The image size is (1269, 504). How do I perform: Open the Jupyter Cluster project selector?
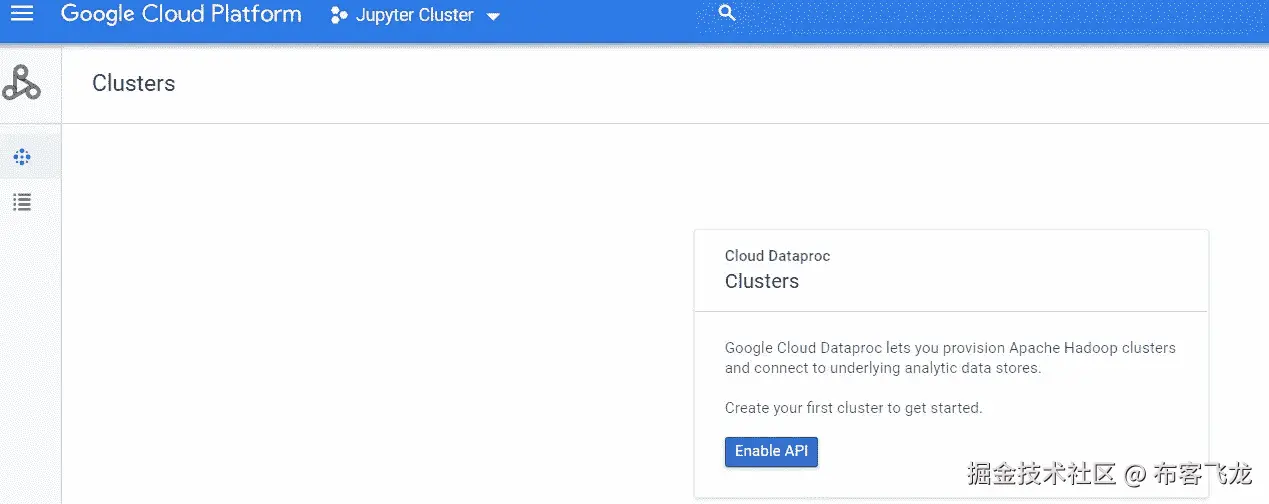[x=414, y=16]
